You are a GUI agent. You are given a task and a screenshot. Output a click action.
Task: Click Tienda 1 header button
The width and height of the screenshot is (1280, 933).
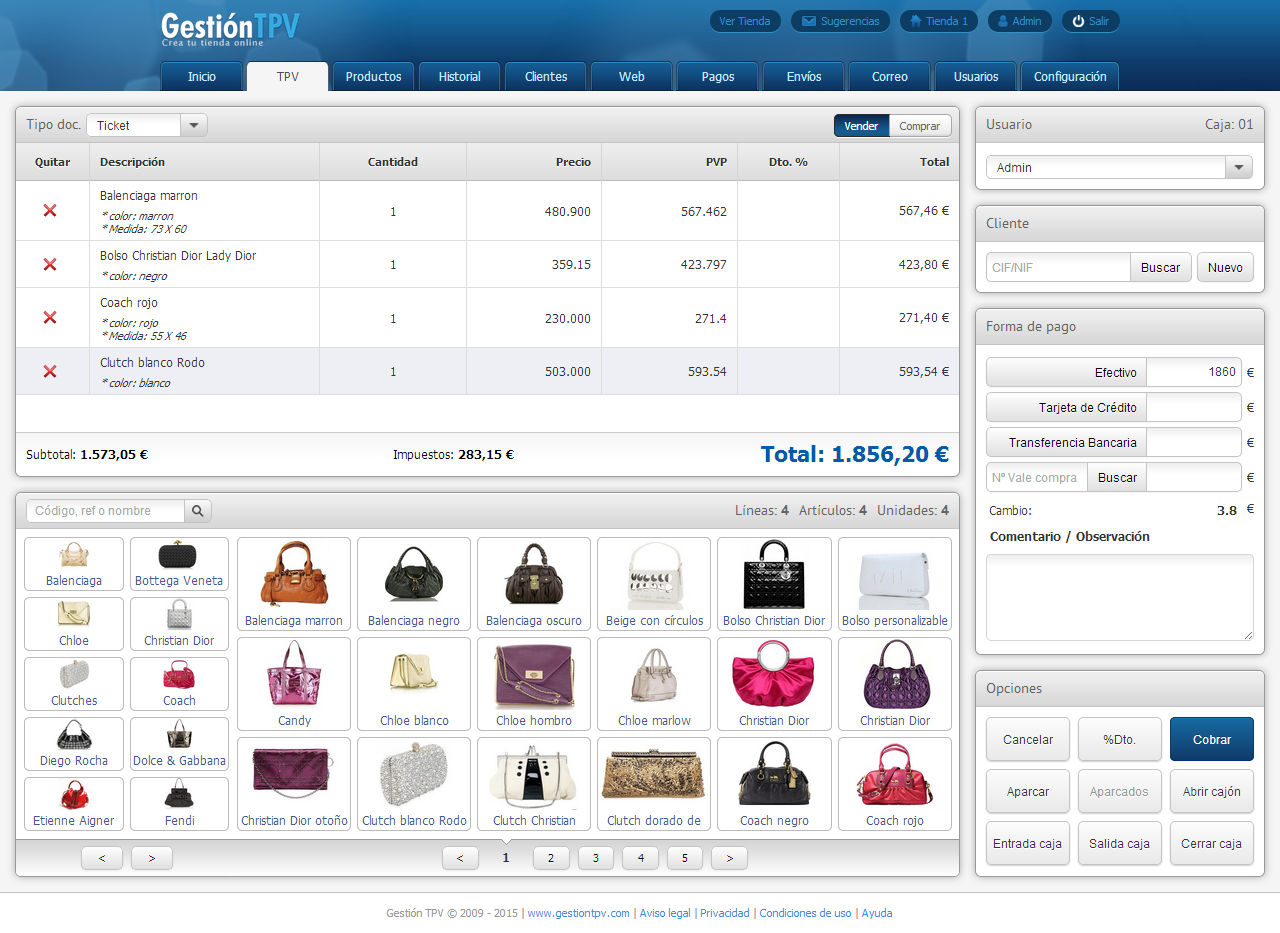click(x=939, y=21)
